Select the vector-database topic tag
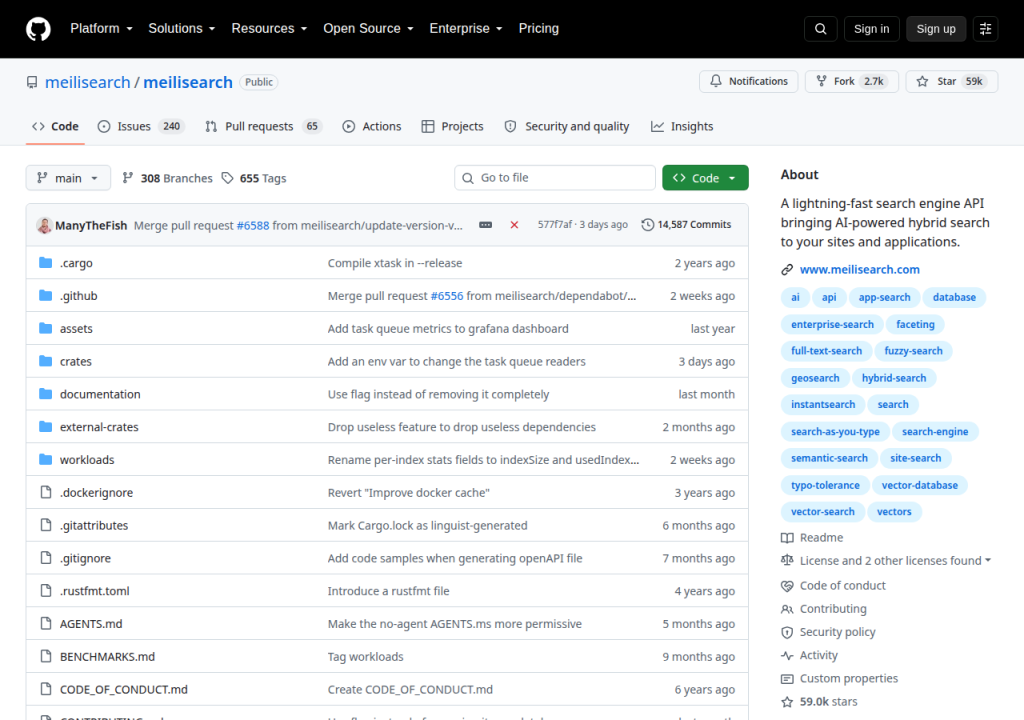Image resolution: width=1024 pixels, height=720 pixels. (920, 485)
